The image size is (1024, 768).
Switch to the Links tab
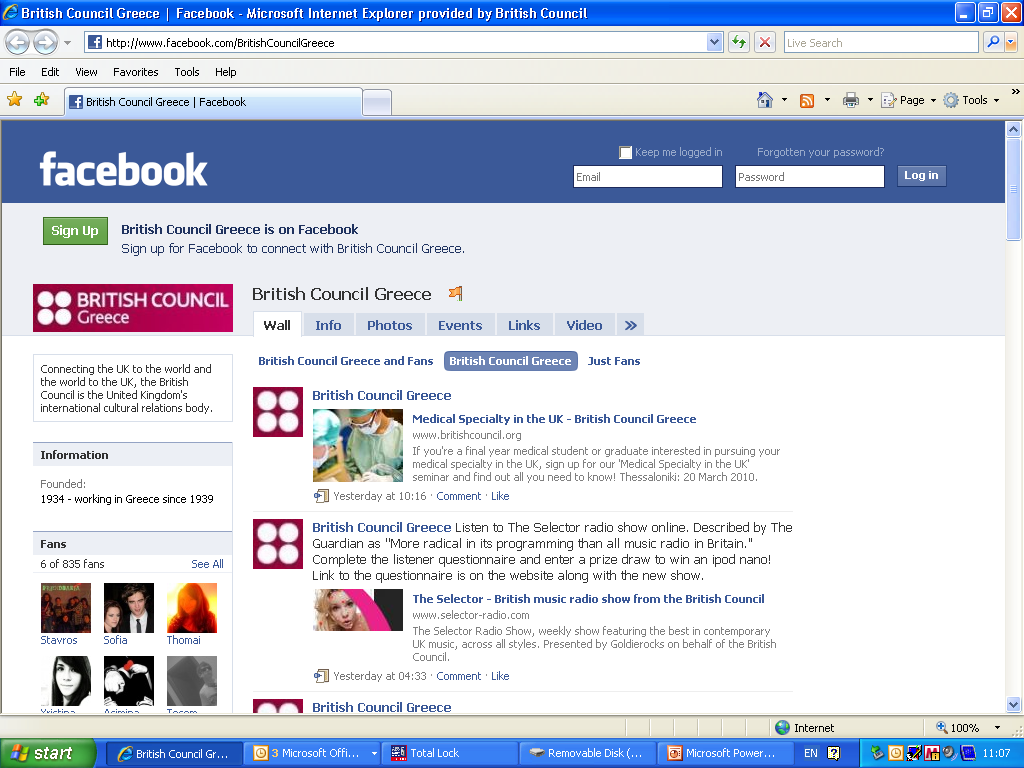coord(524,325)
